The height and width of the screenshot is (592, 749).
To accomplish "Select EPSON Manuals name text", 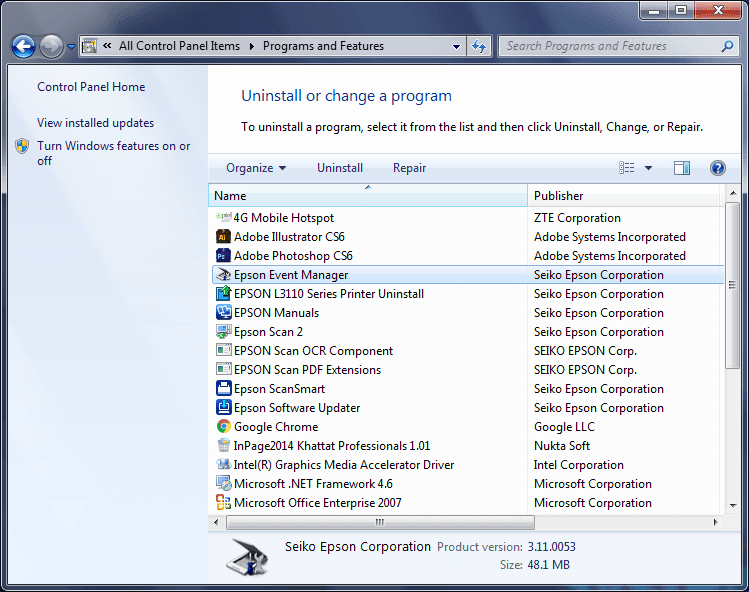I will 276,313.
